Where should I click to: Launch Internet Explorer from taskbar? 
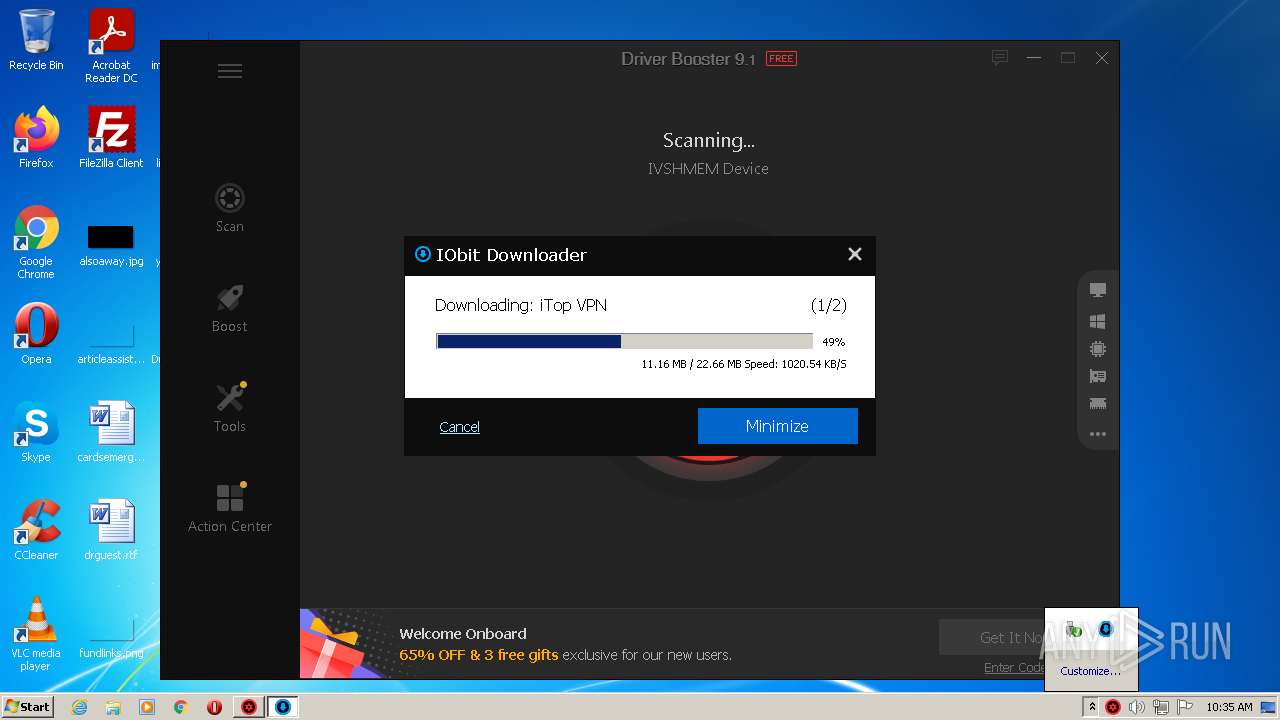(x=80, y=707)
